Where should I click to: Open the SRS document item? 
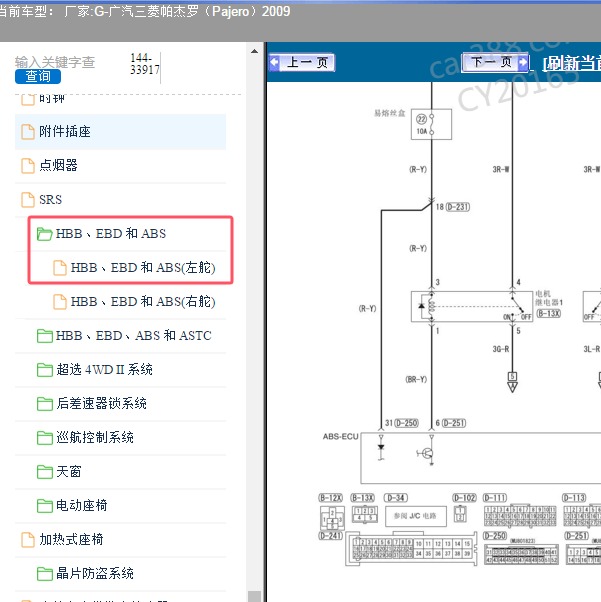(120, 200)
